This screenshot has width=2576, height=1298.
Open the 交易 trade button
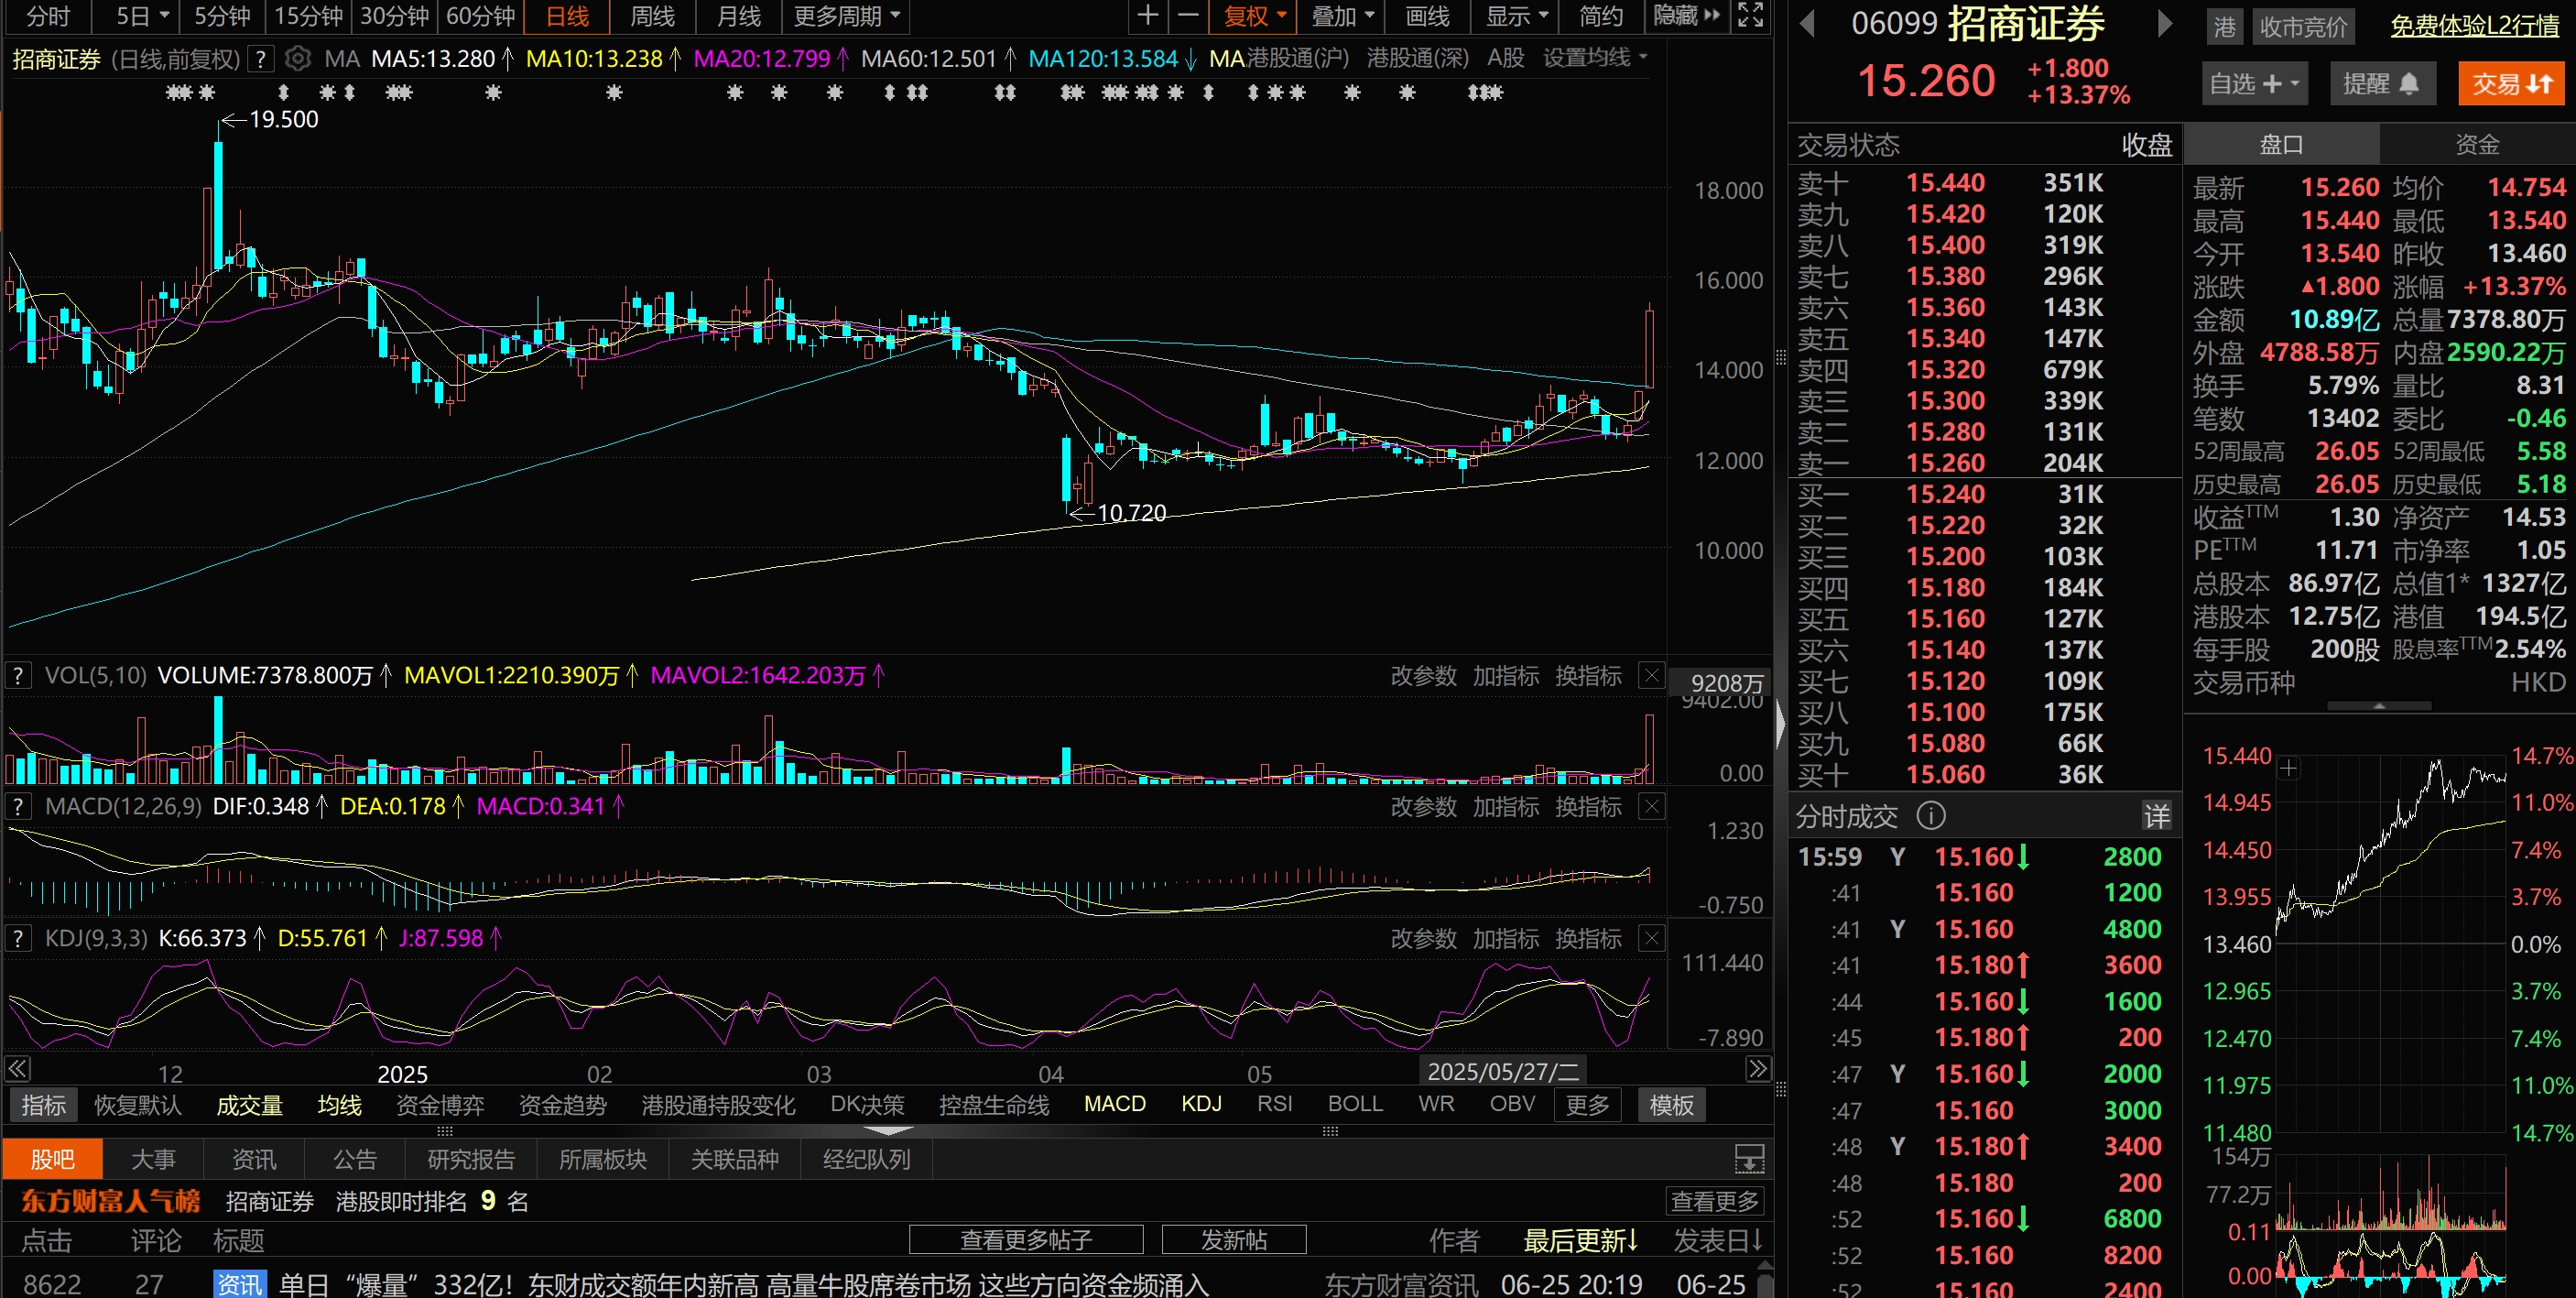point(2512,84)
